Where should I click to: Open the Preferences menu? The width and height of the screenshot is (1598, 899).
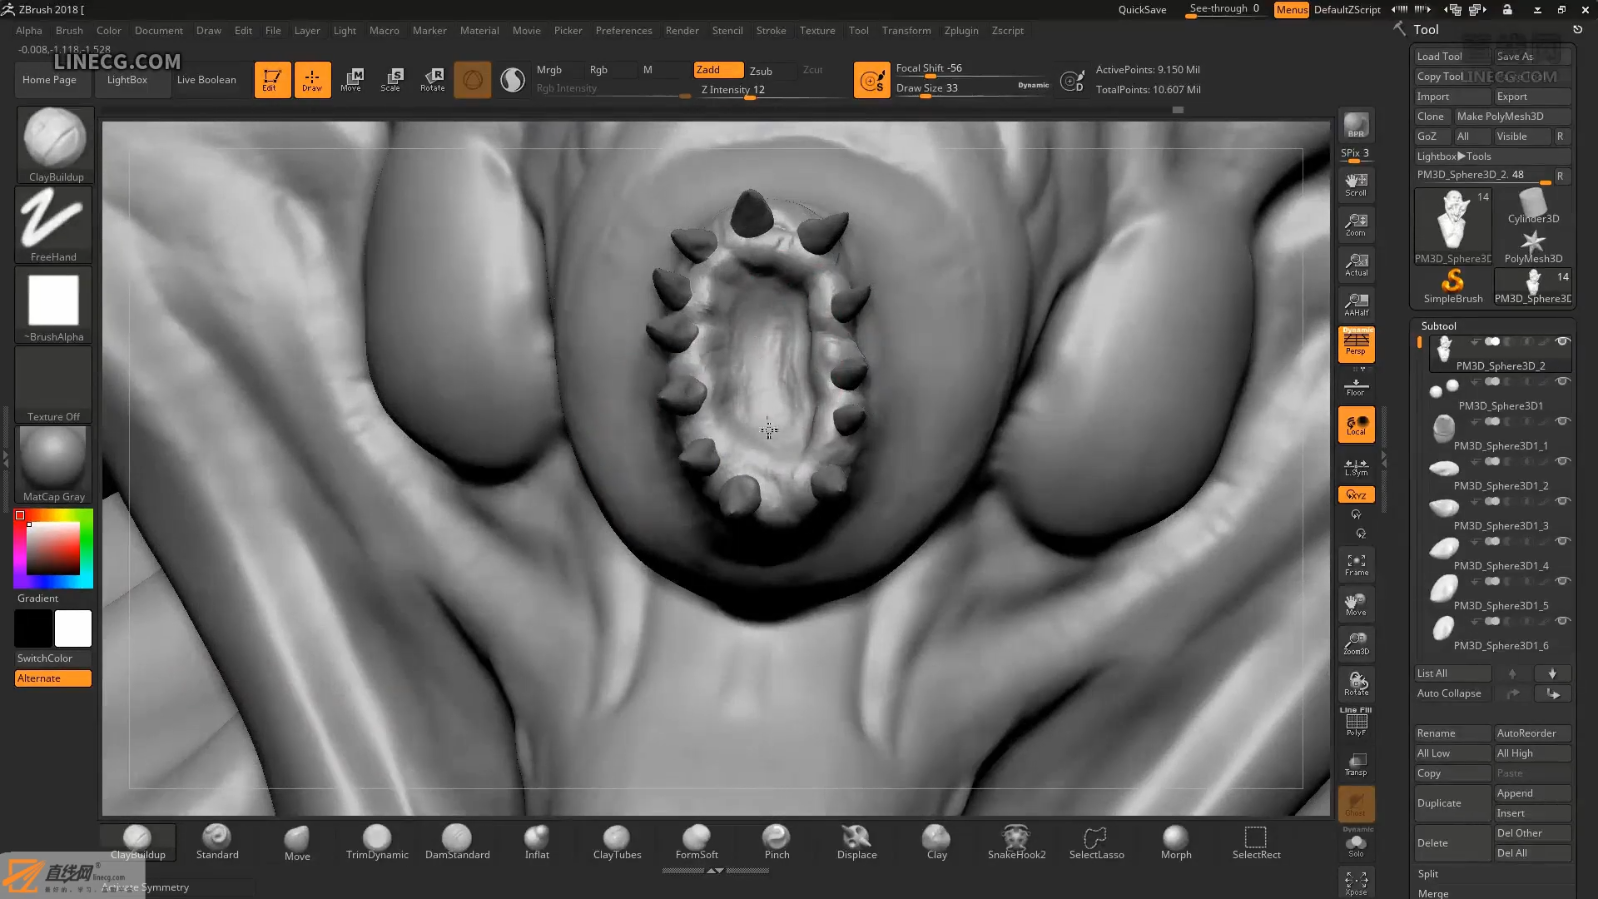(x=624, y=30)
